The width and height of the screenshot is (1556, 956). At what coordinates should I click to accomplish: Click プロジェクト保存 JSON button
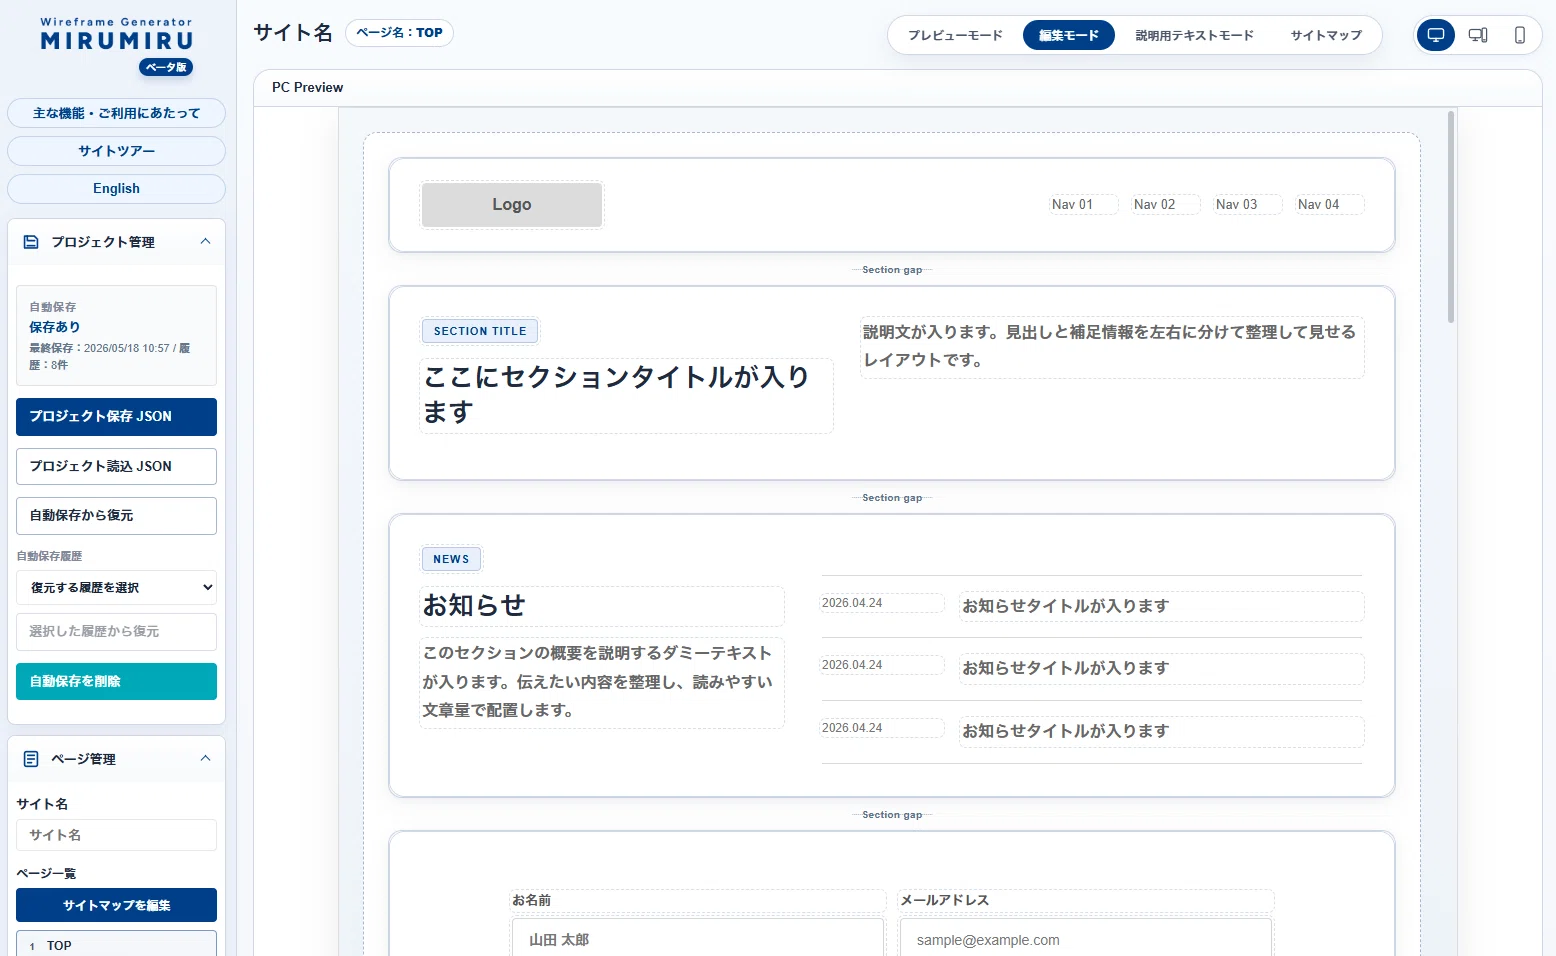click(x=116, y=417)
